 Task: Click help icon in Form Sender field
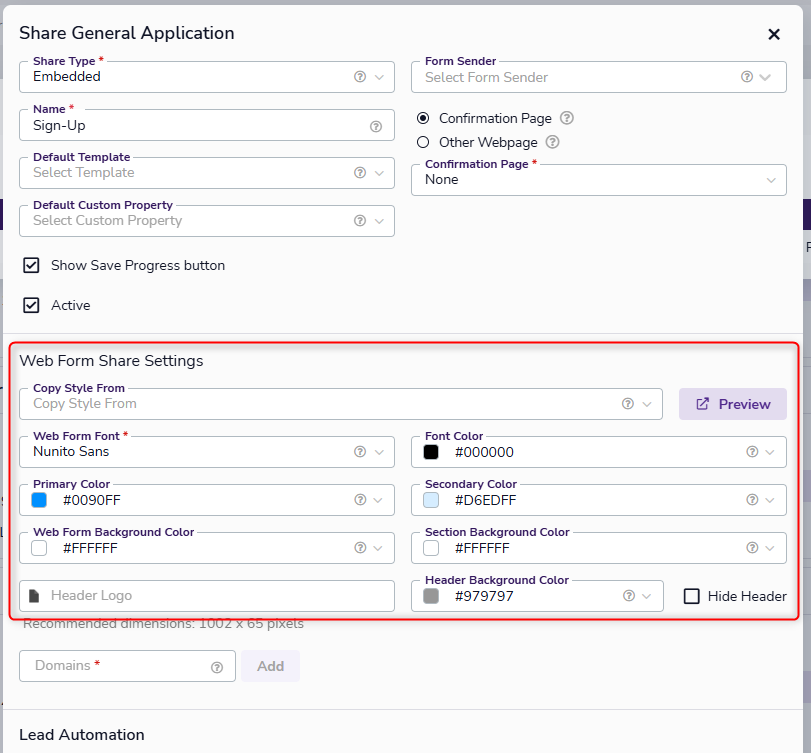(746, 77)
